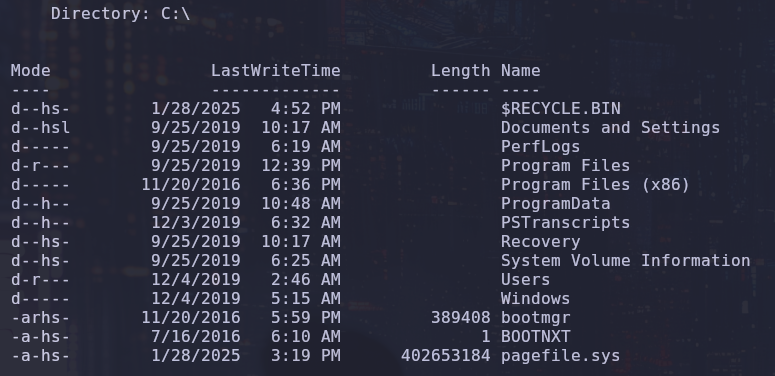The image size is (775, 376).
Task: Click the Directory: C:\ path text
Action: (x=120, y=14)
